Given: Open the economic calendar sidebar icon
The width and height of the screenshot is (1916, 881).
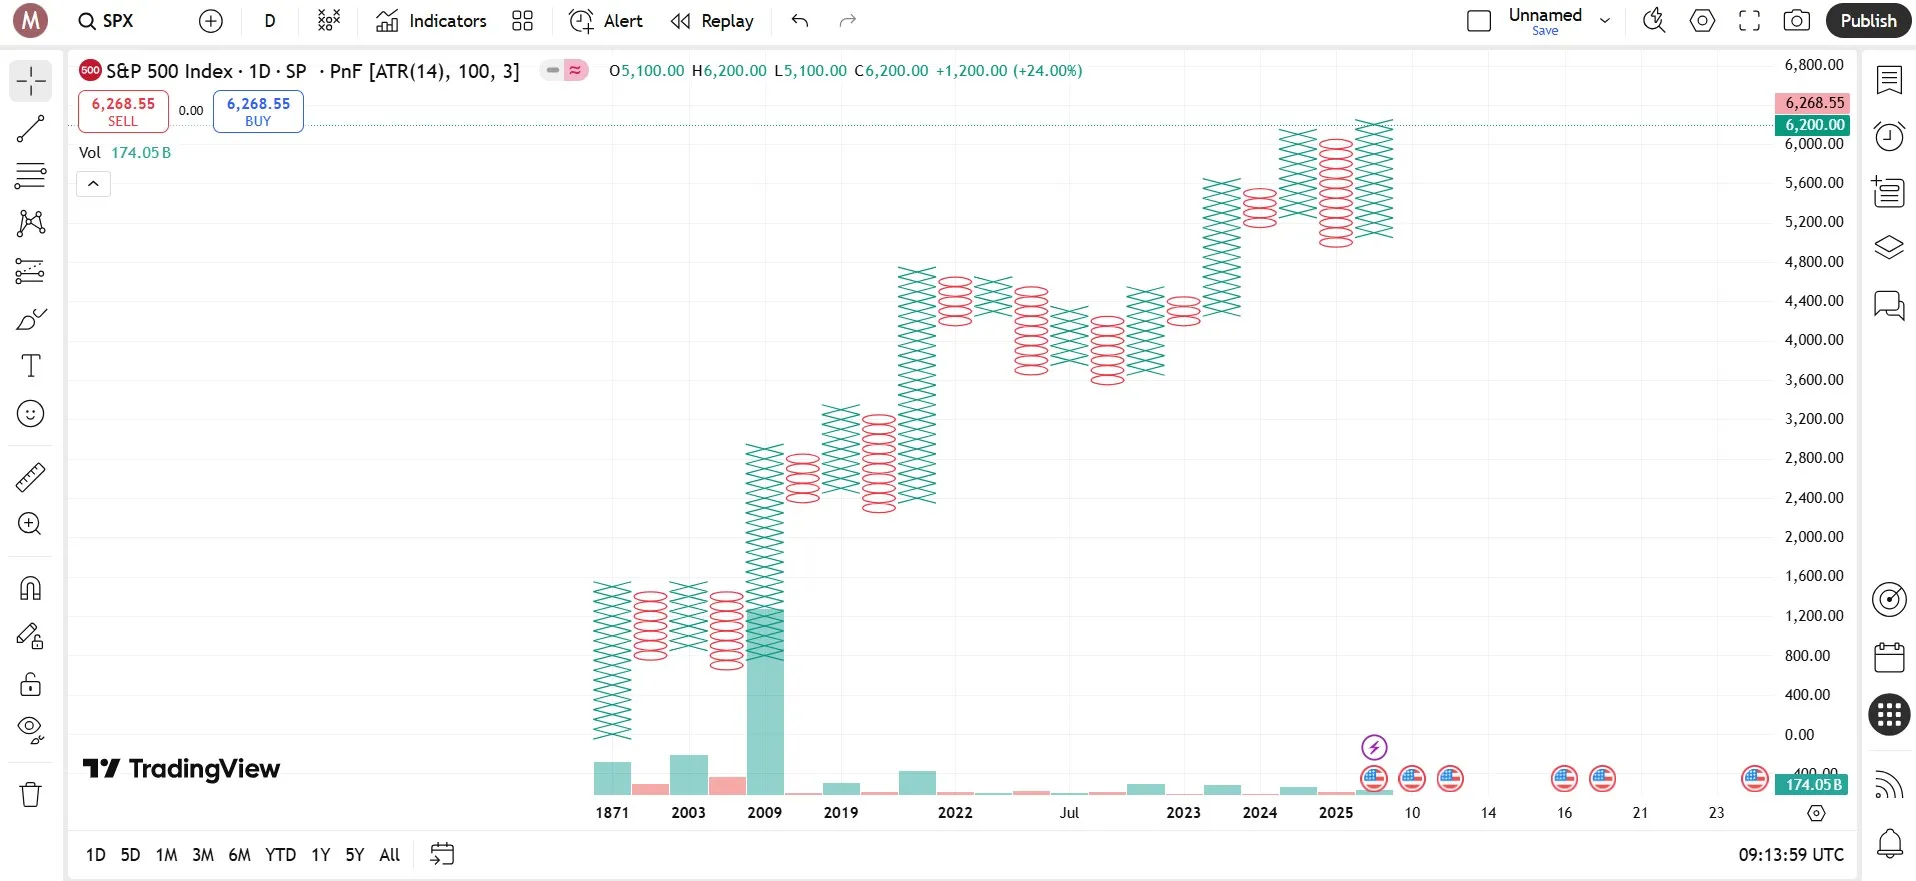Looking at the screenshot, I should click(1889, 657).
